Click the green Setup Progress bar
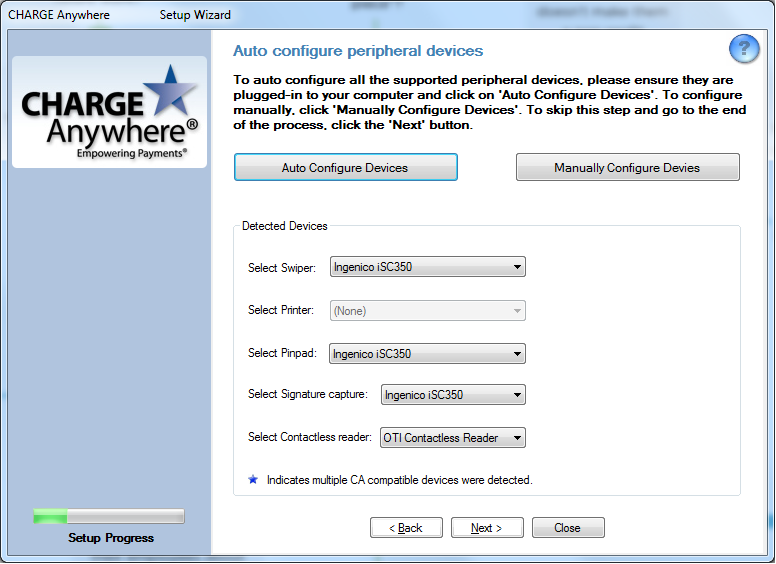Image resolution: width=776 pixels, height=564 pixels. (109, 516)
